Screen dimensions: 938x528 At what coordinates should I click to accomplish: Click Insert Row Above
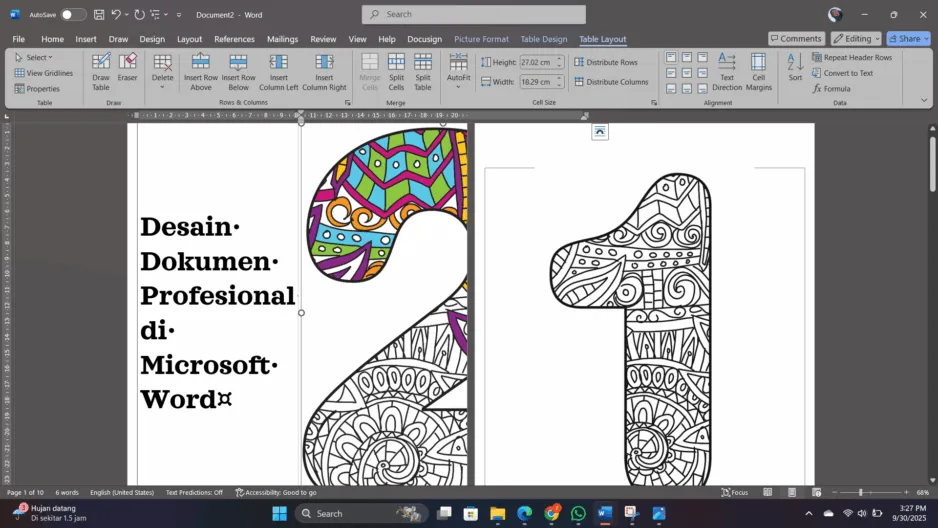pos(201,71)
